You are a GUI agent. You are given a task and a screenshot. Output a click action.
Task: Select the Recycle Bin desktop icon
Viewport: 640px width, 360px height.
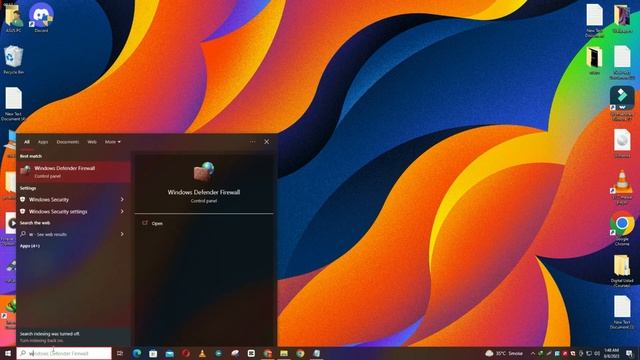coord(13,60)
